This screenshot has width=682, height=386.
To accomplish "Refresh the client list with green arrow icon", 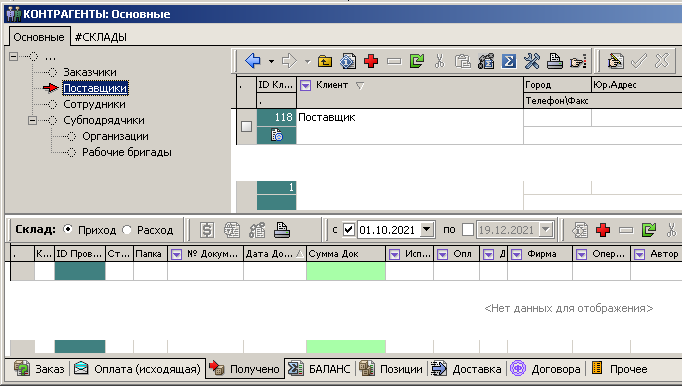I will click(417, 61).
